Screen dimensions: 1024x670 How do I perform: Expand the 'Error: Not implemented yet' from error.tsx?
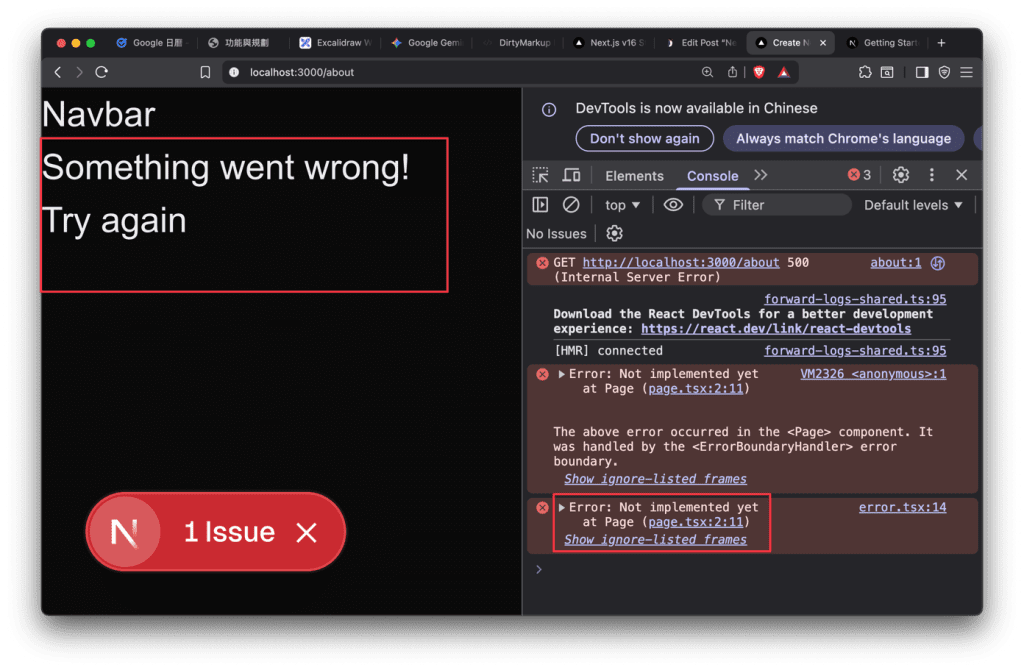(562, 508)
